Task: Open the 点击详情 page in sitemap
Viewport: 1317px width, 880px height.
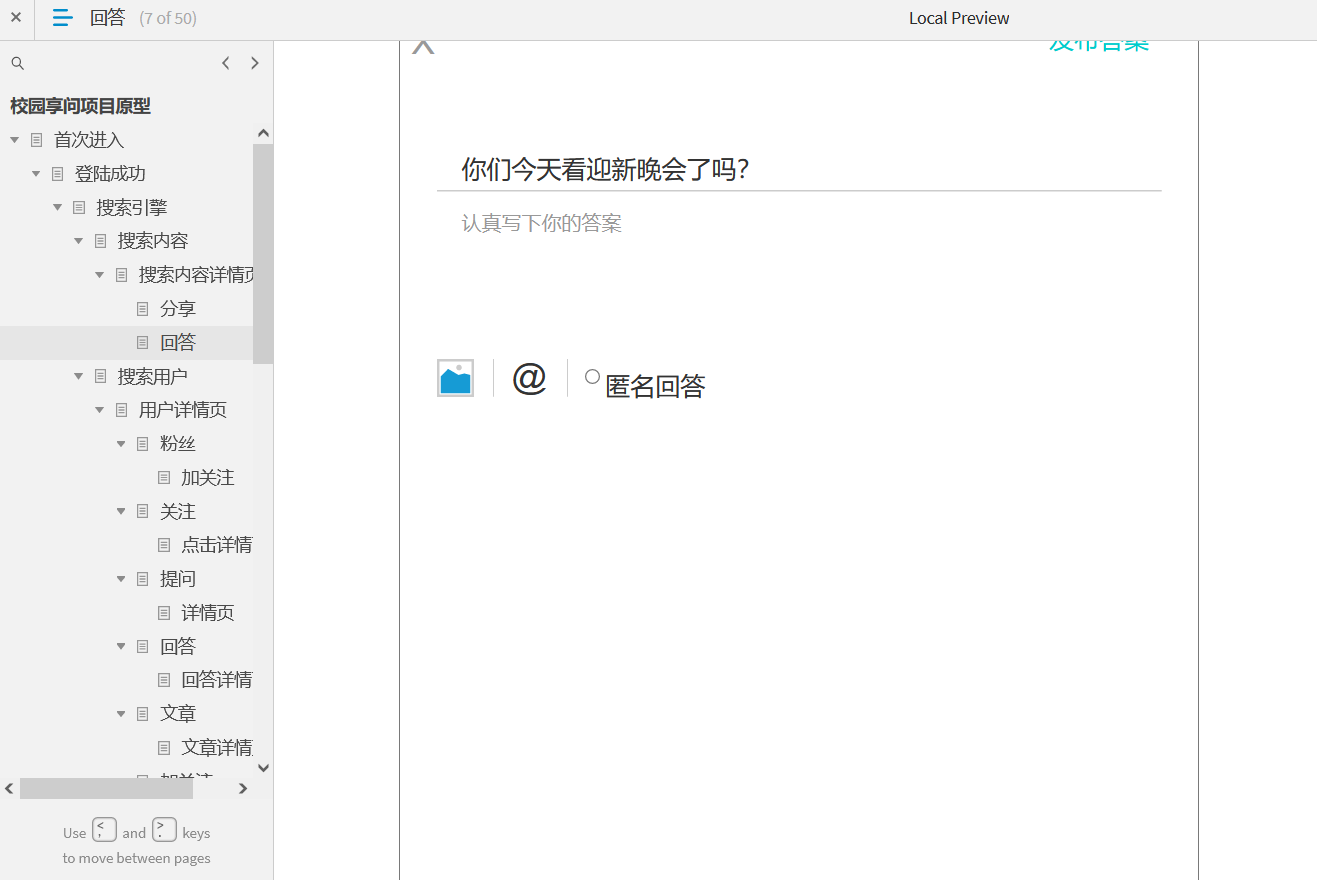Action: (x=217, y=545)
